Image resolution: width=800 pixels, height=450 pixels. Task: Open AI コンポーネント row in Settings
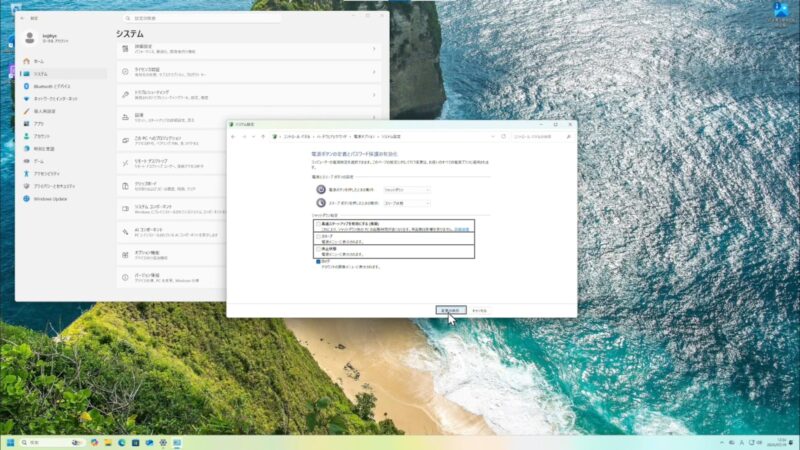click(171, 232)
